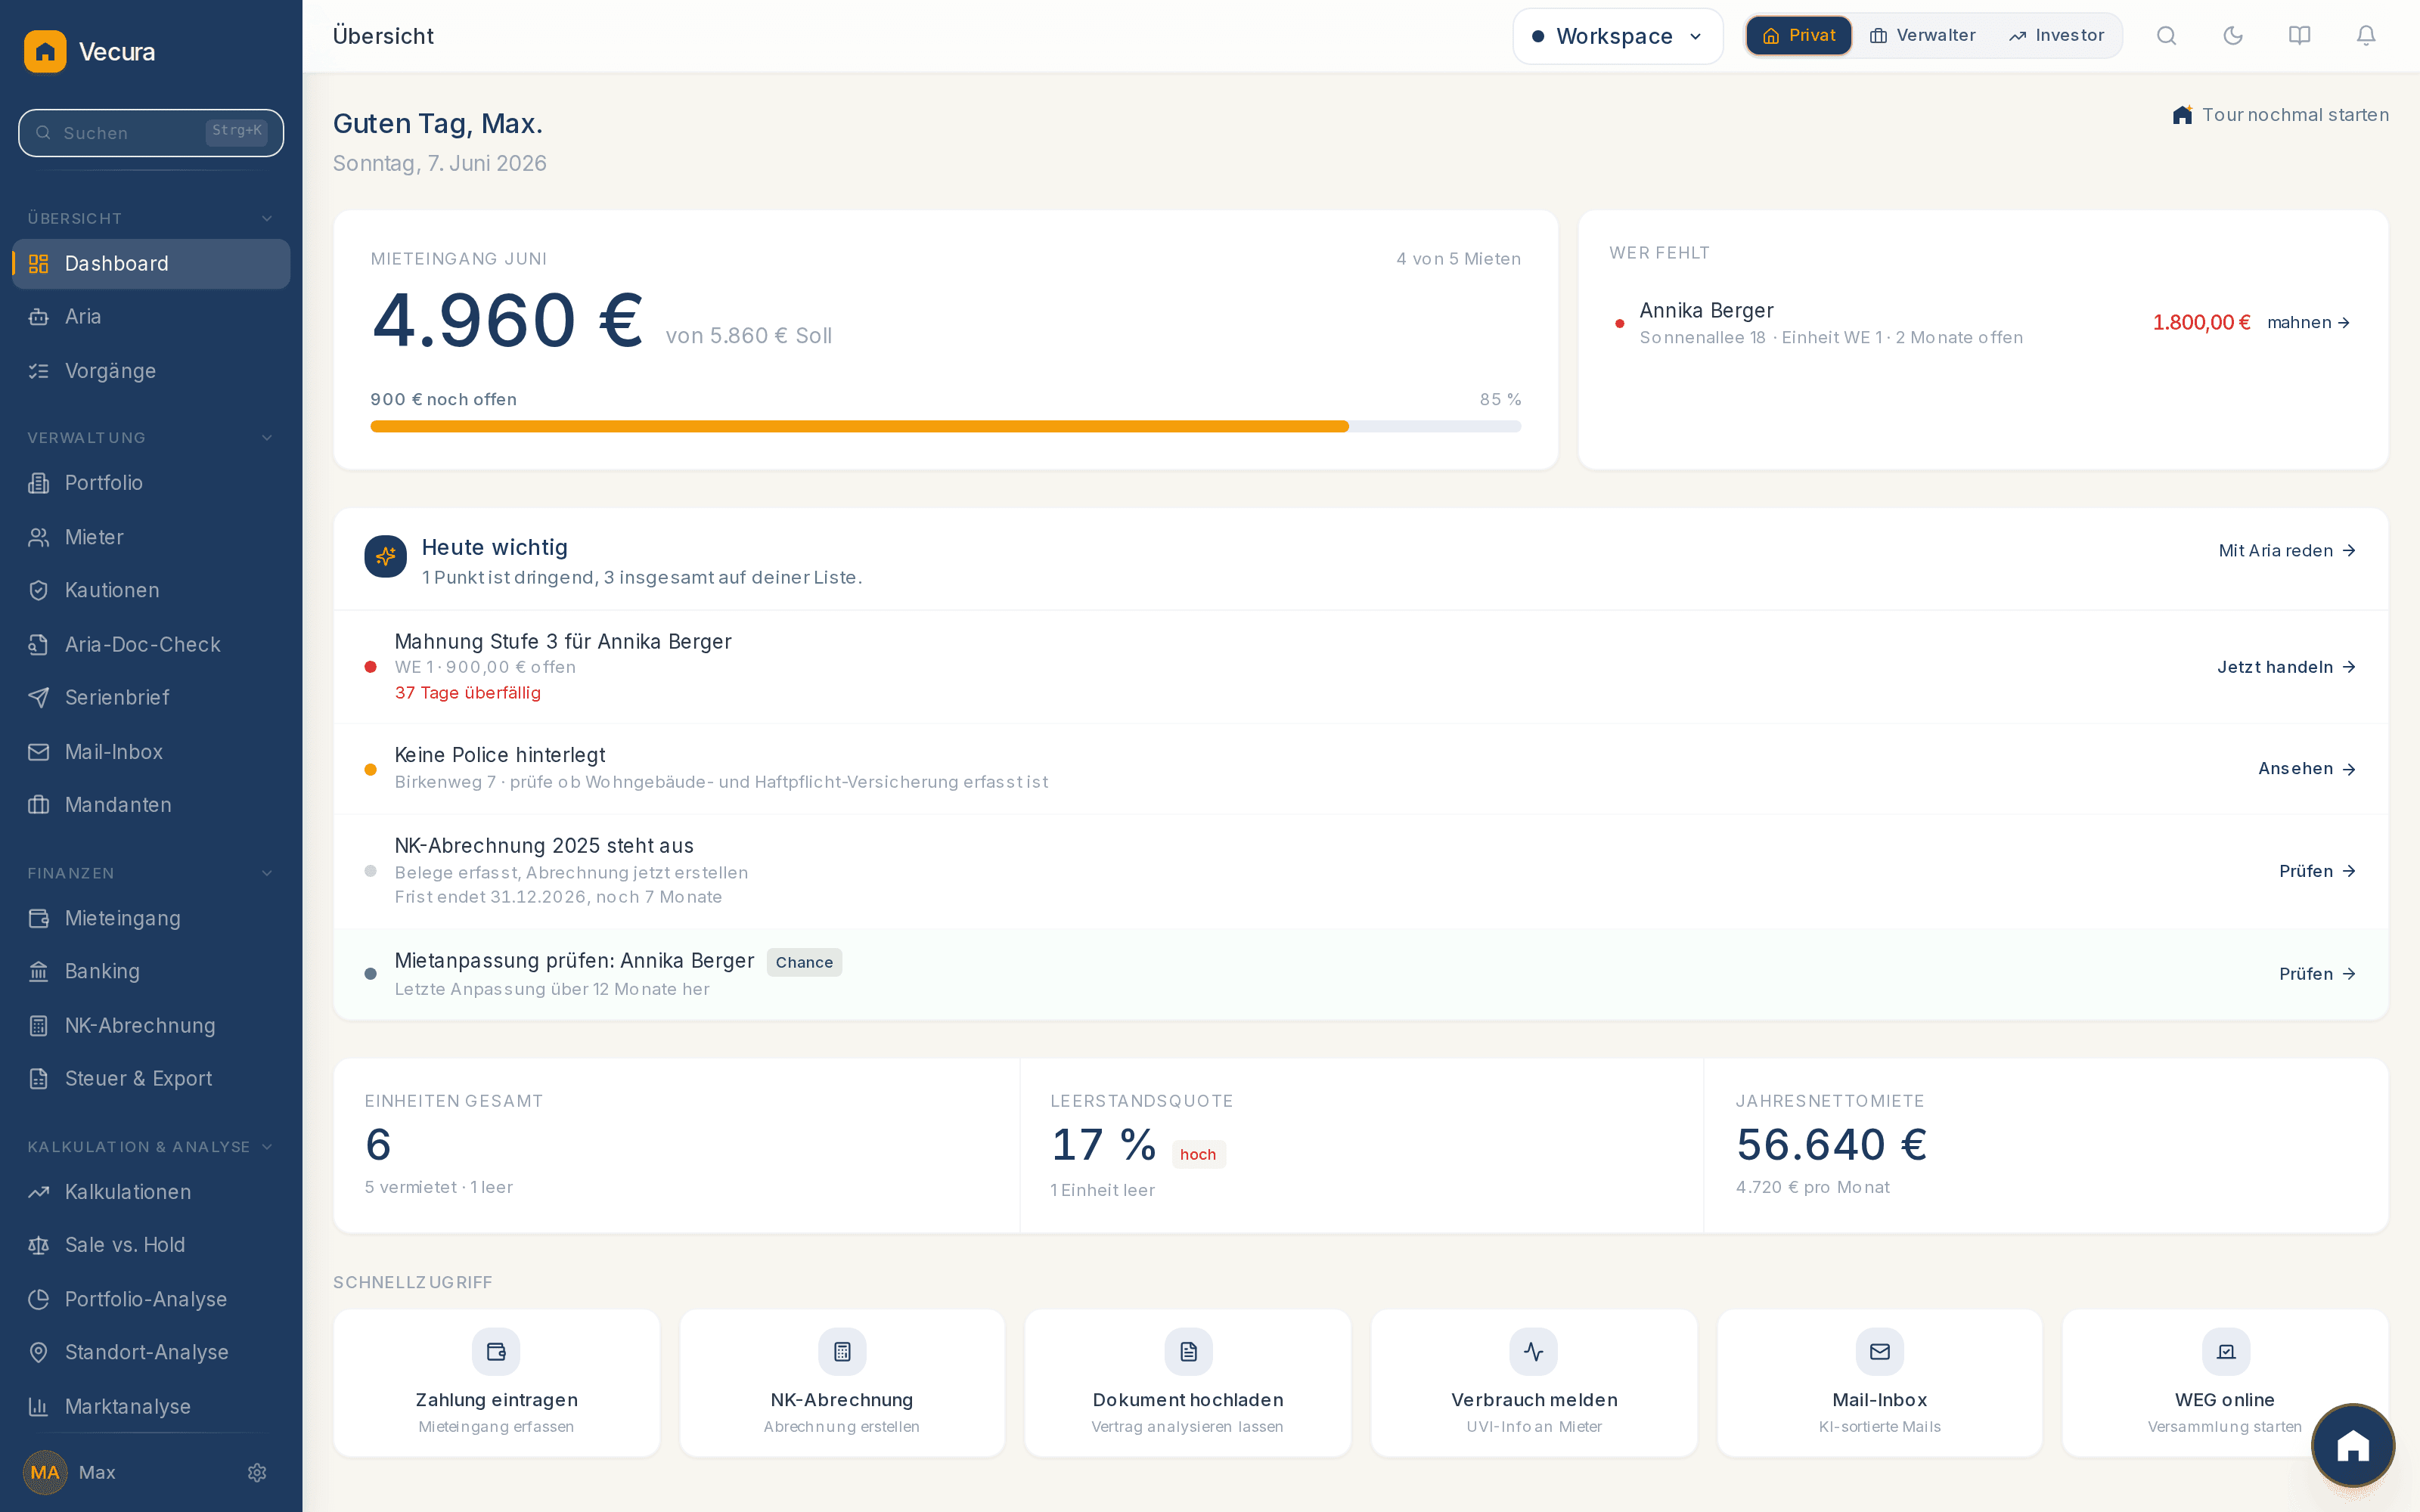Image resolution: width=2420 pixels, height=1512 pixels.
Task: Click the '4.960 €' amount
Action: [x=508, y=320]
